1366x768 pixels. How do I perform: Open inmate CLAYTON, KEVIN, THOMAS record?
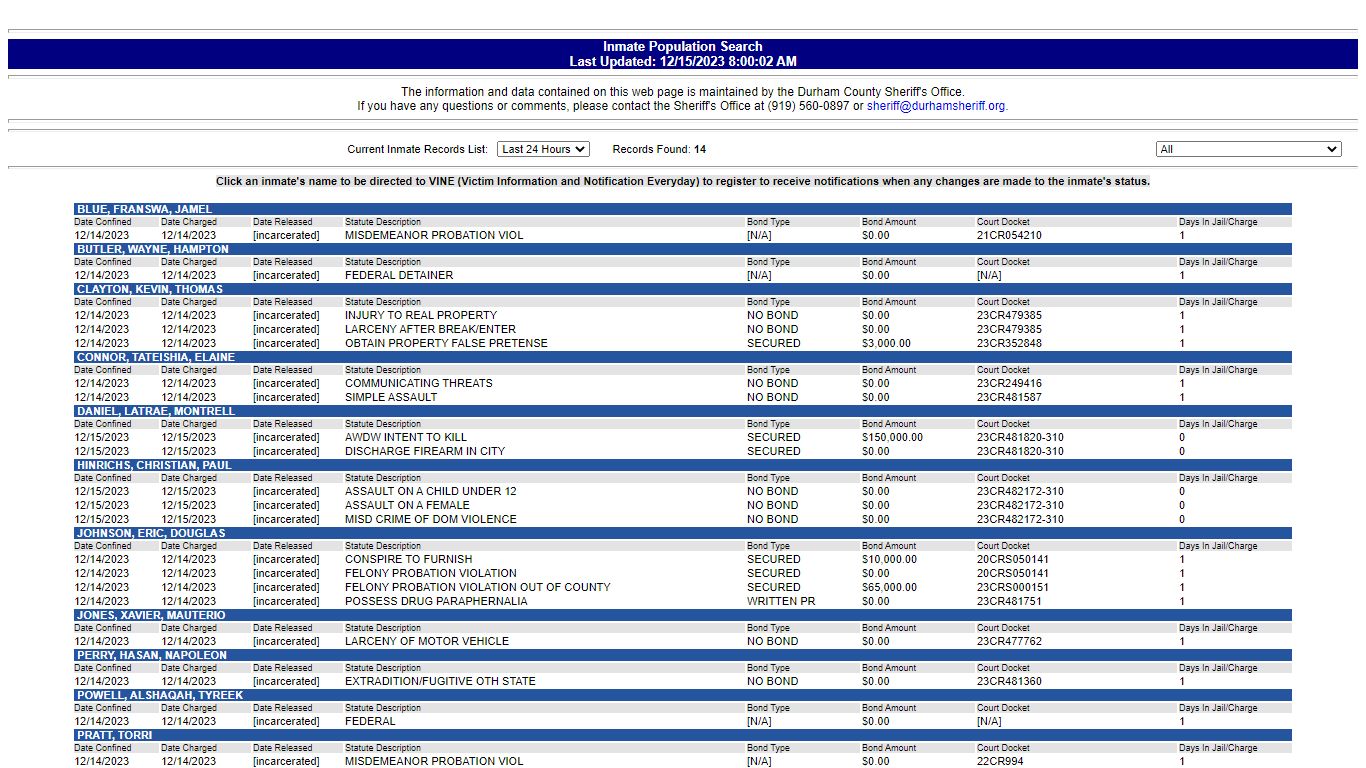click(x=149, y=289)
